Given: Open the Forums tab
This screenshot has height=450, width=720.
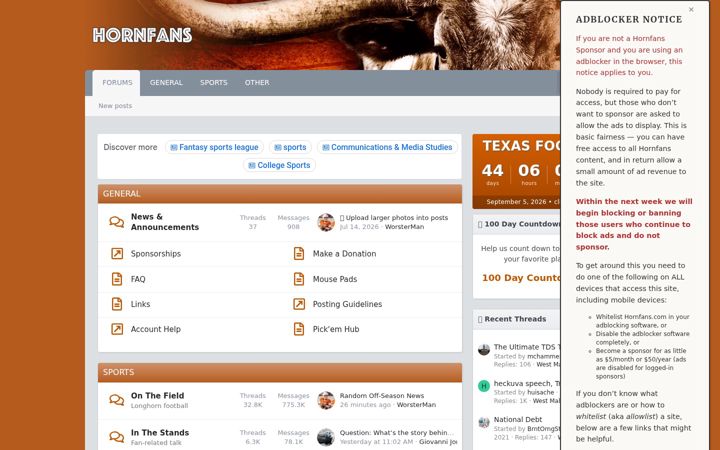Looking at the screenshot, I should [117, 83].
